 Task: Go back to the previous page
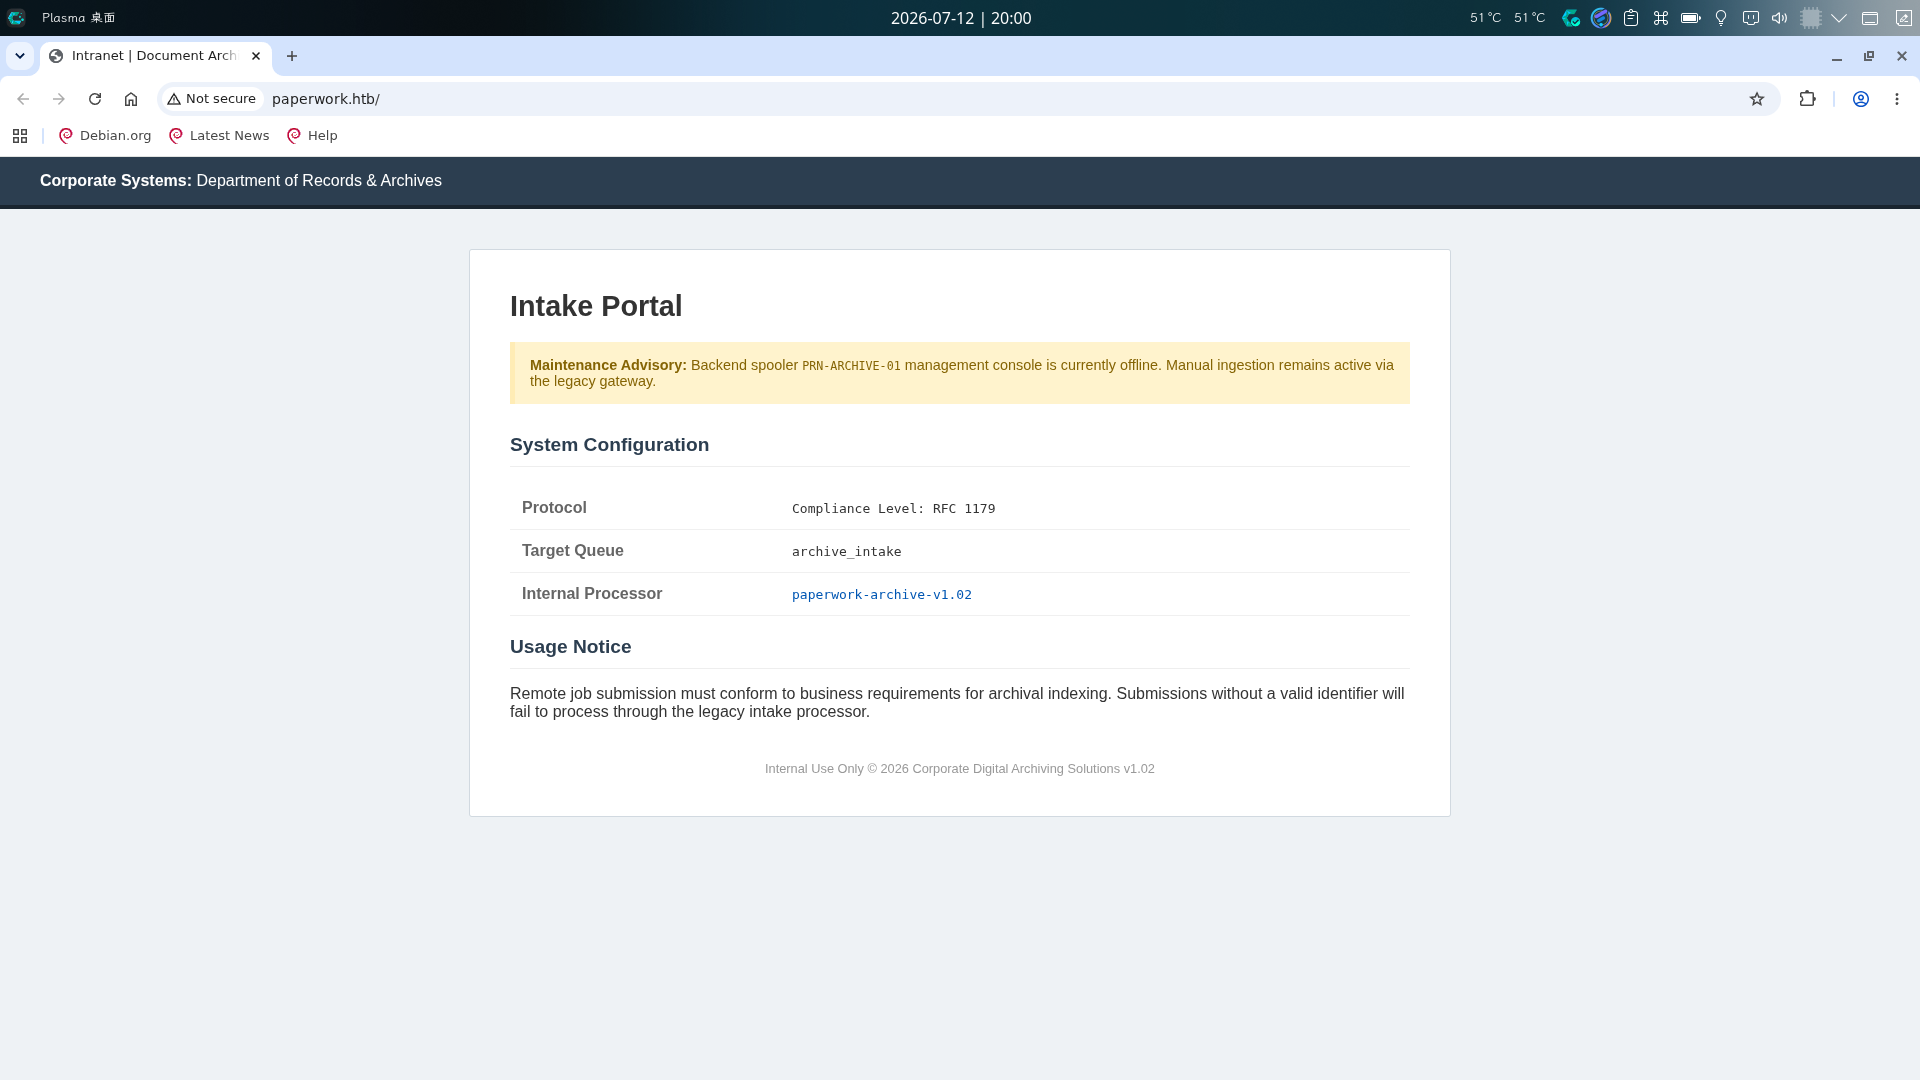pos(23,99)
